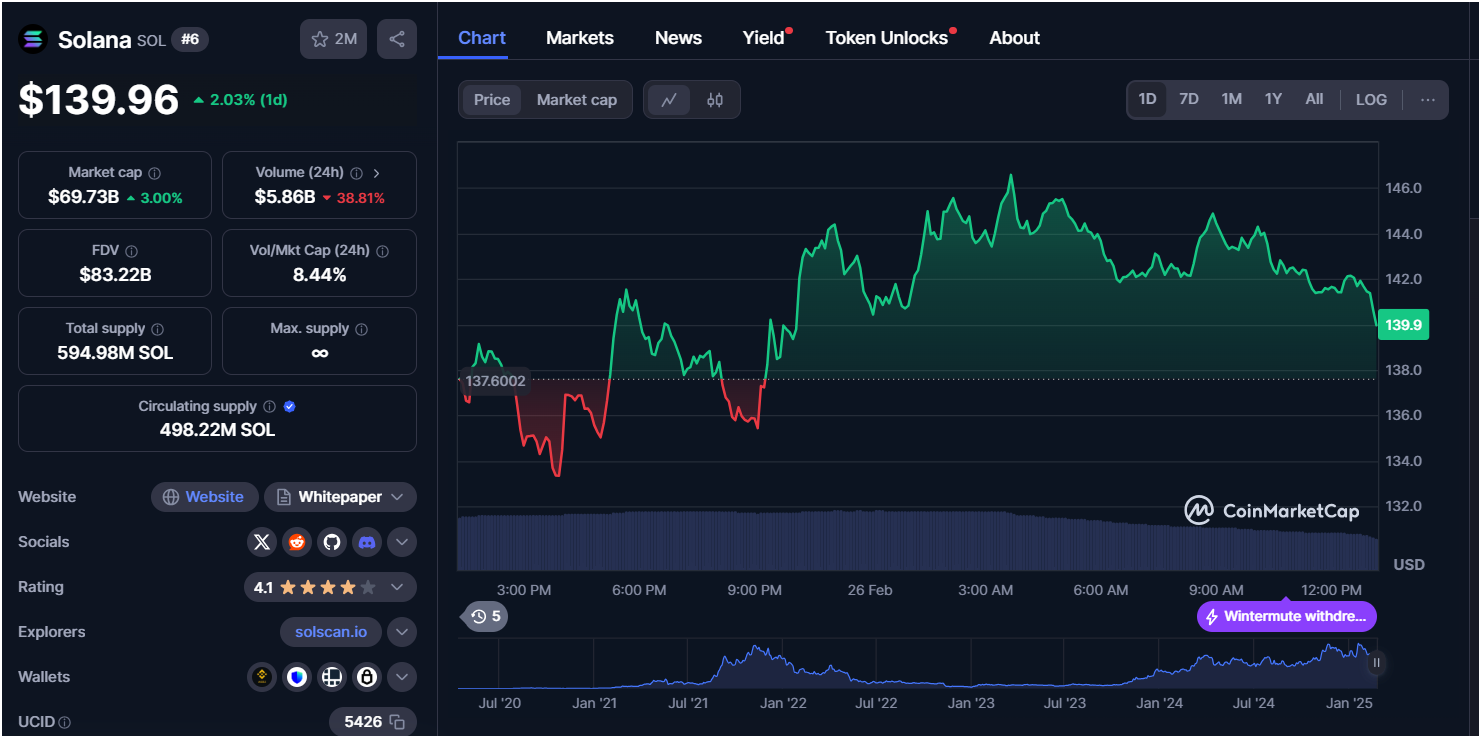Expand more Socials chevron
Screen dimensions: 1481x738
coord(401,542)
